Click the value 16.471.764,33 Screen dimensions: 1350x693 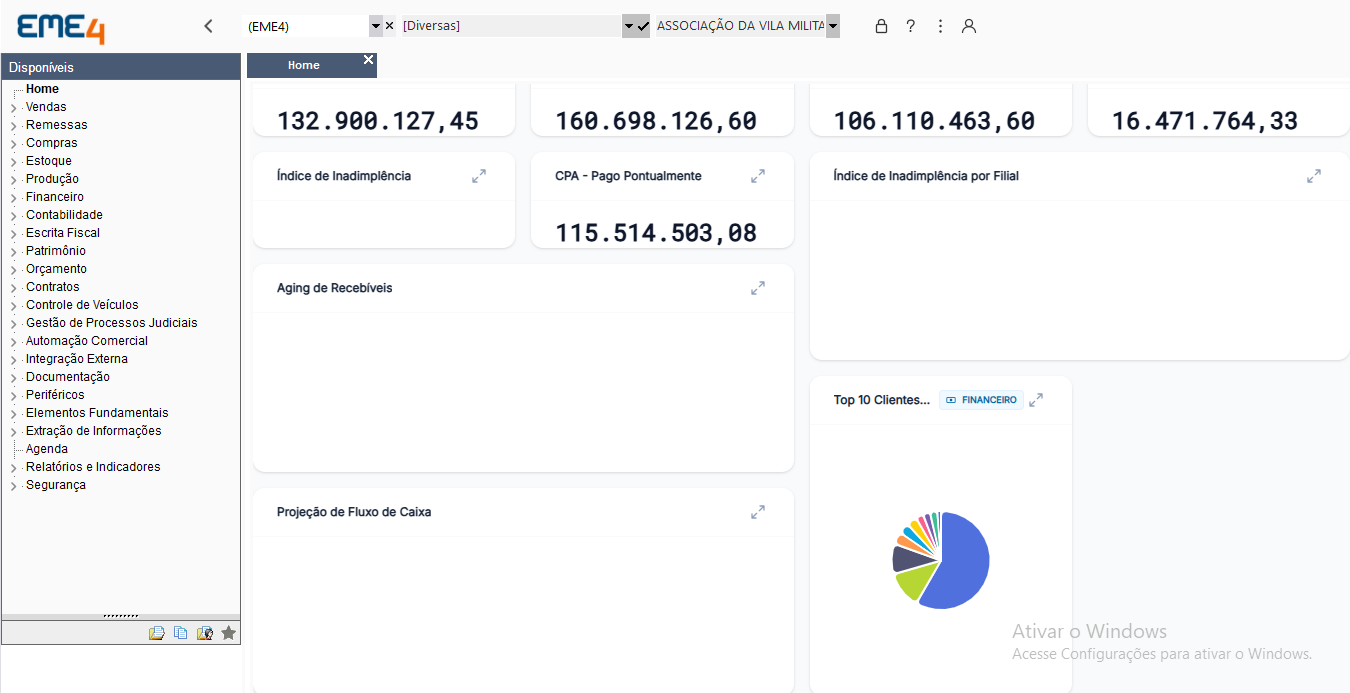point(1205,121)
